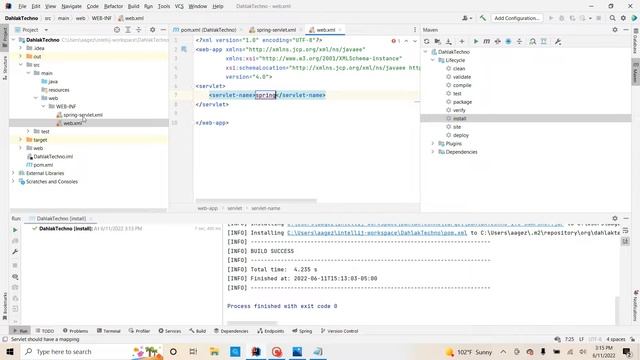640x360 pixels.
Task: Open Run tool window gear options
Action: tap(615, 218)
